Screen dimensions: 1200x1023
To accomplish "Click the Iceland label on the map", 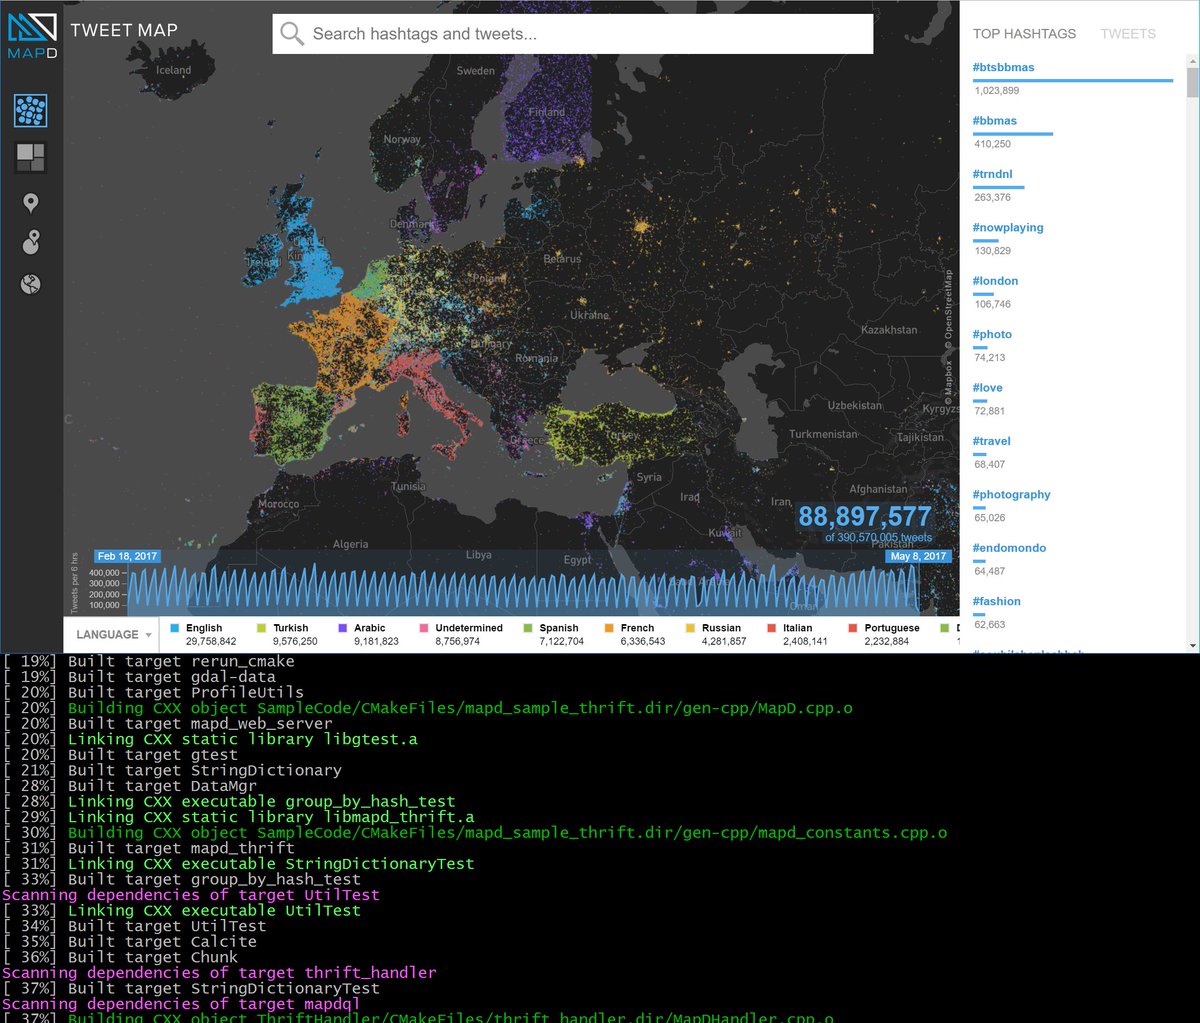I will (x=173, y=70).
